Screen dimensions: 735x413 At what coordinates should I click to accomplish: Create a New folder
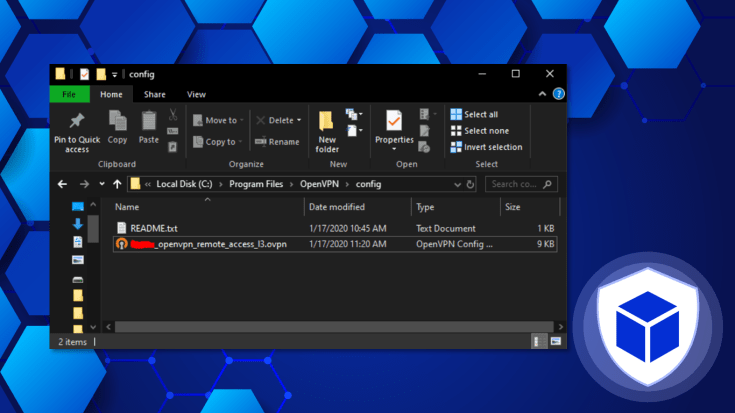click(x=327, y=132)
